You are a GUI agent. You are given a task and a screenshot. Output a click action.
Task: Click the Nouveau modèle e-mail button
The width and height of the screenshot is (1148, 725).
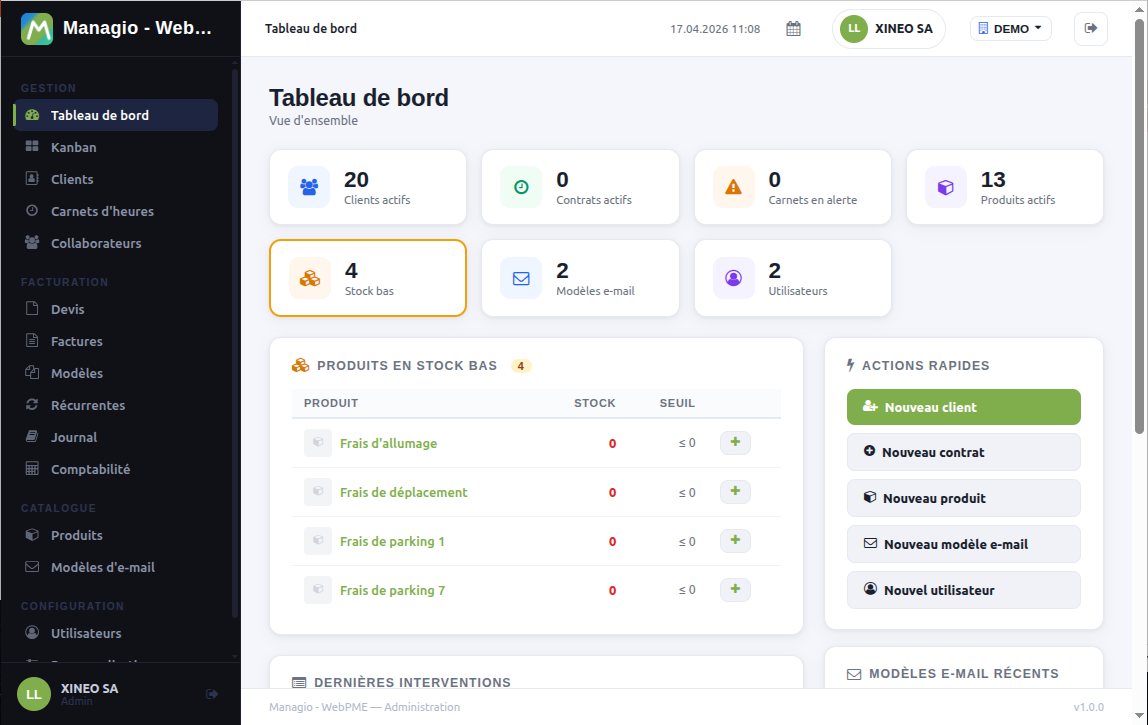[x=963, y=544]
